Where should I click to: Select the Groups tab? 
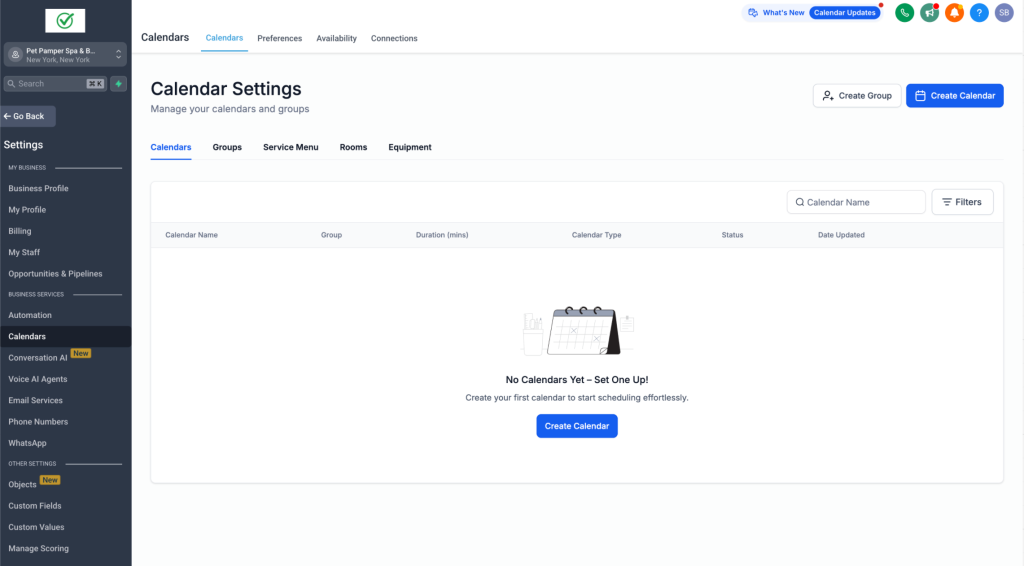tap(227, 148)
